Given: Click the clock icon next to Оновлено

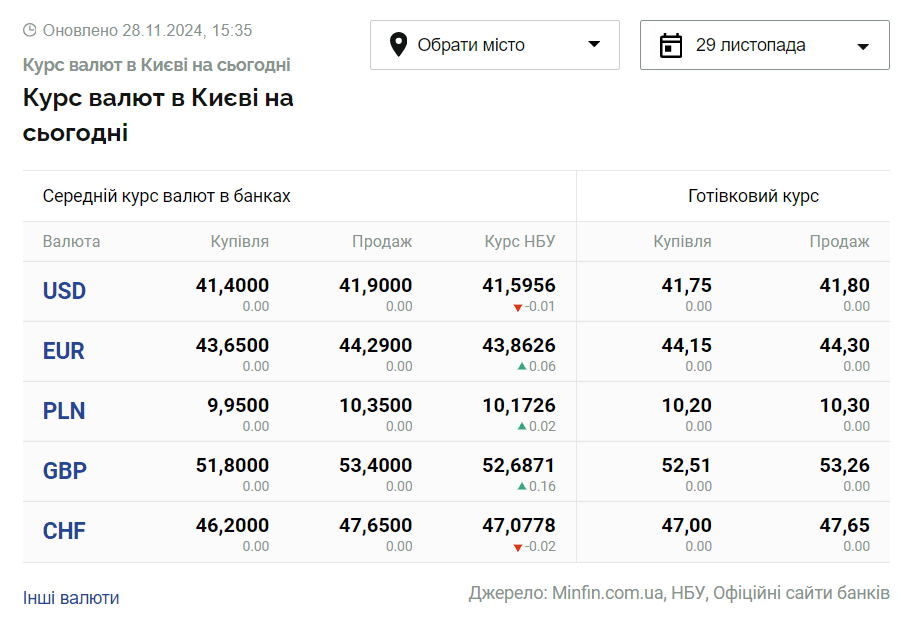Looking at the screenshot, I should click(x=30, y=30).
